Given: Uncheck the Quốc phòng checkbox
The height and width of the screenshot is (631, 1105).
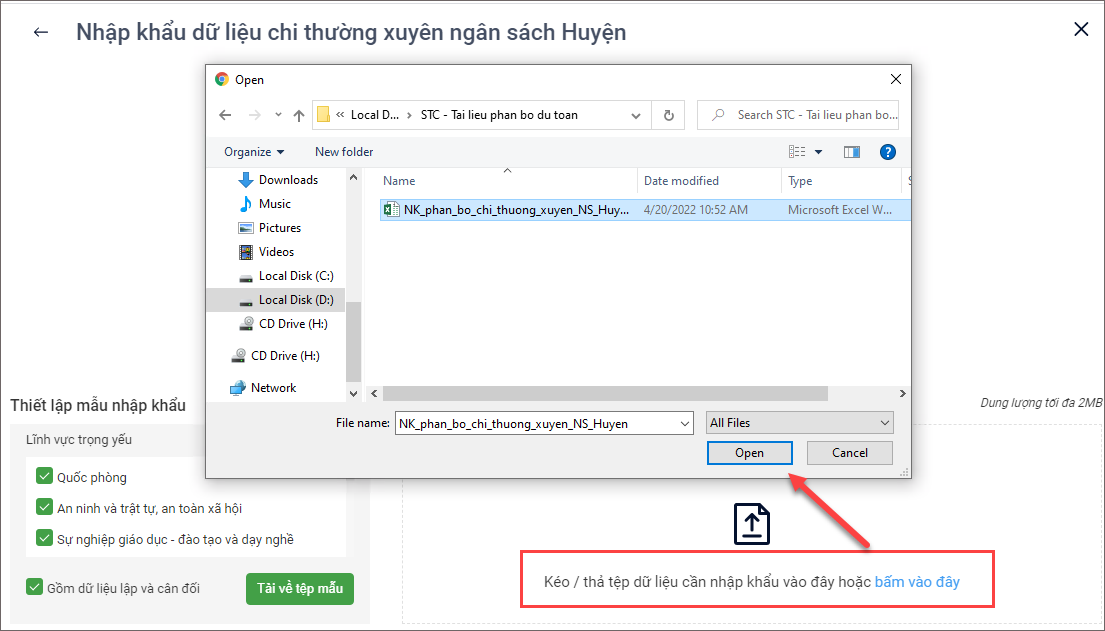Looking at the screenshot, I should click(x=44, y=477).
